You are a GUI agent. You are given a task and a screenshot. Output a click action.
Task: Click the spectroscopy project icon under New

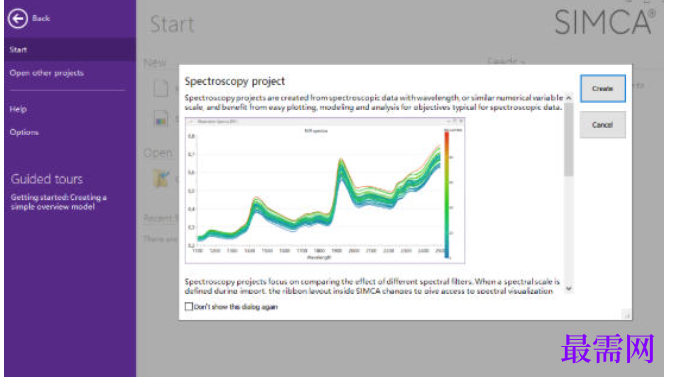pyautogui.click(x=161, y=119)
